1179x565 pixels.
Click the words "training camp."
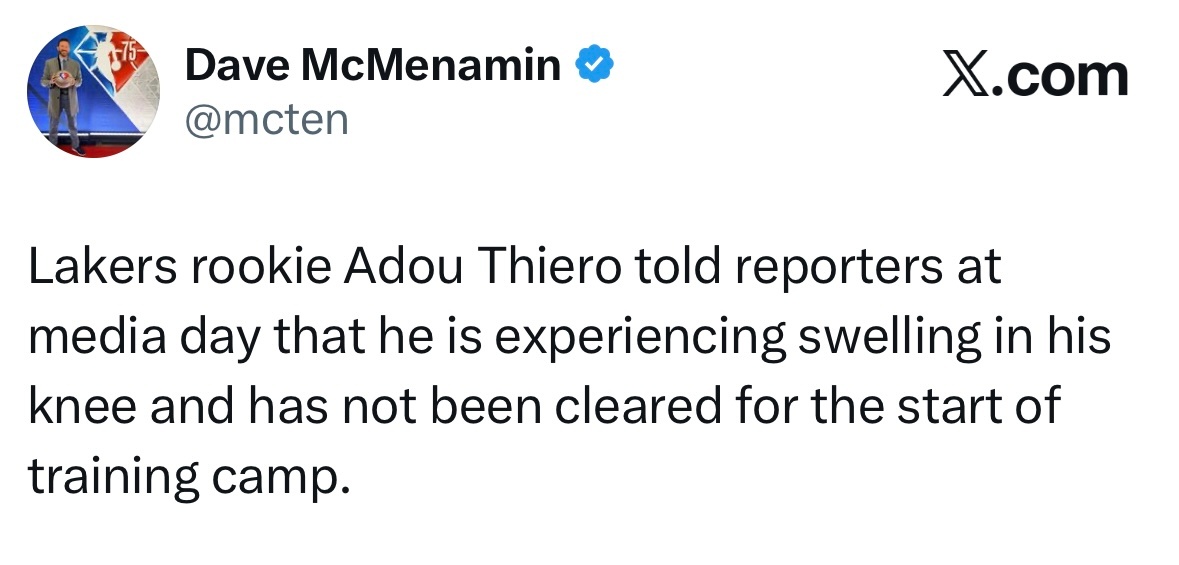pyautogui.click(x=189, y=477)
